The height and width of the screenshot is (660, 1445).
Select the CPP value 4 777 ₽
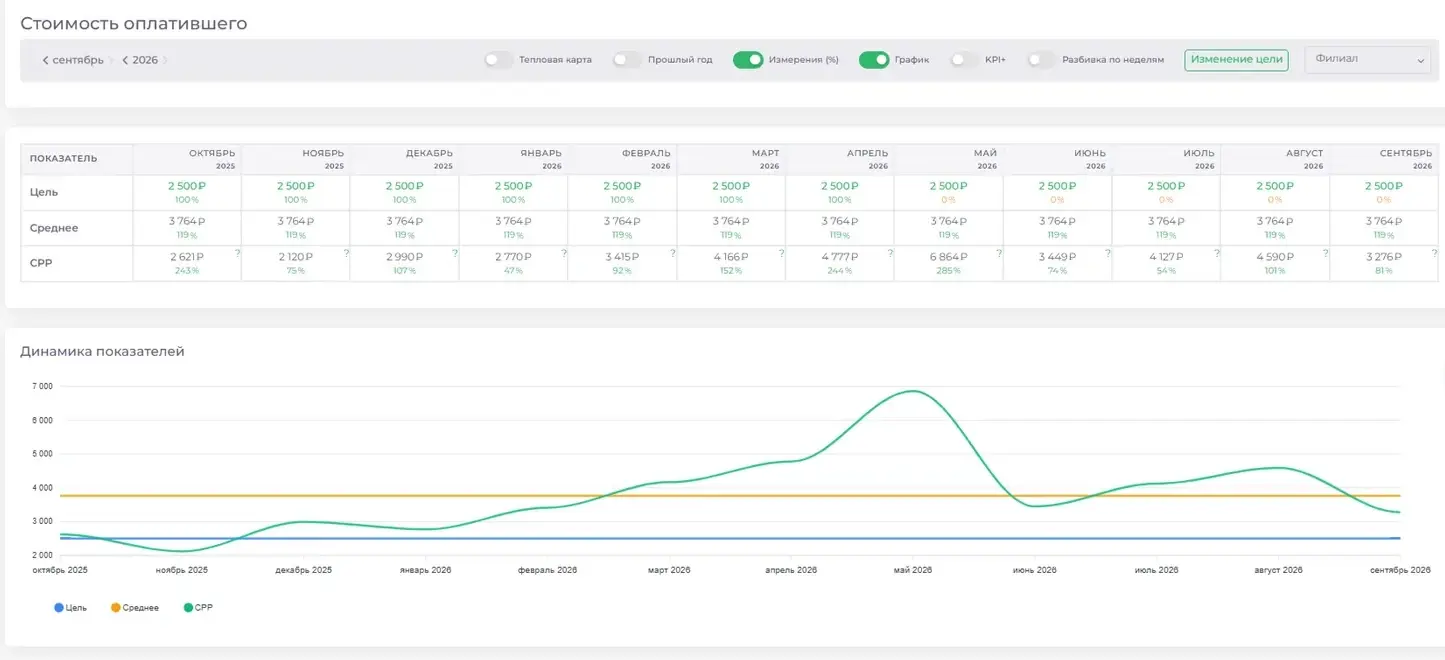coord(839,257)
